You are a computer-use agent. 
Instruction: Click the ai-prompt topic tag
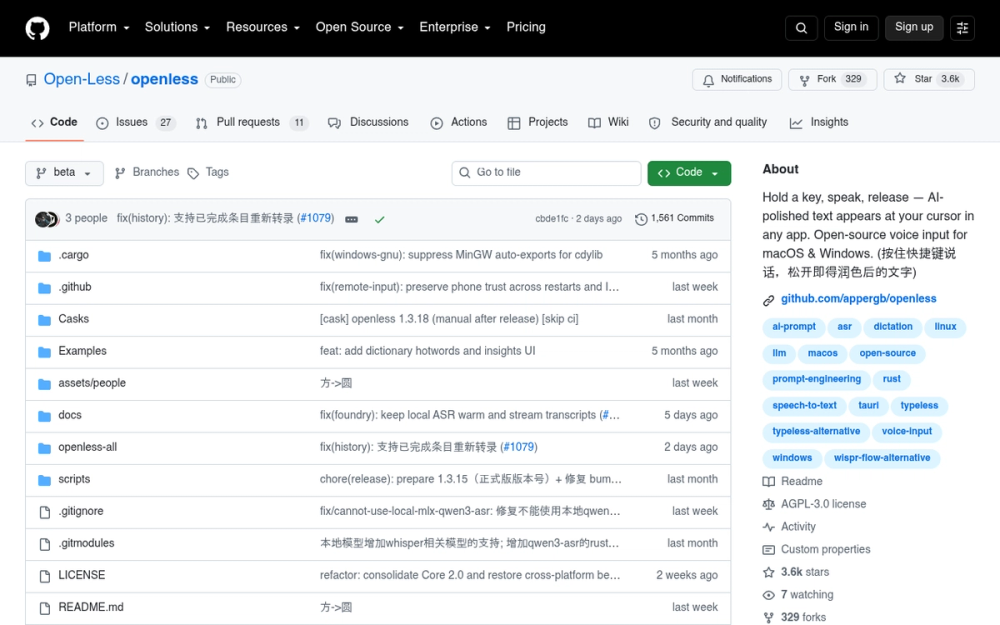(x=794, y=327)
